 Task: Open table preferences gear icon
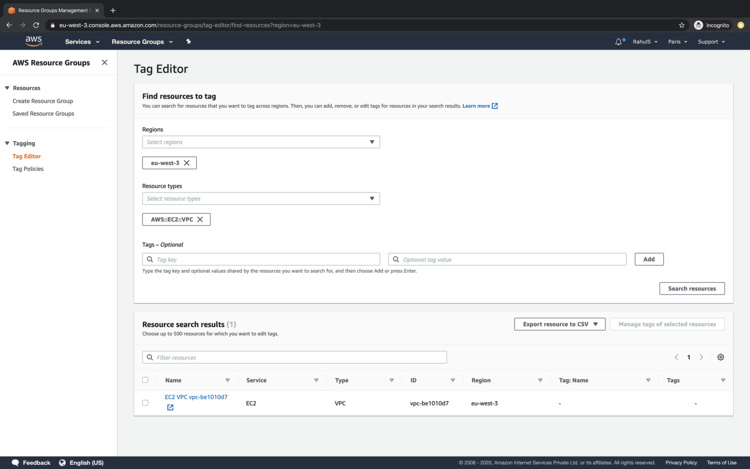(720, 357)
